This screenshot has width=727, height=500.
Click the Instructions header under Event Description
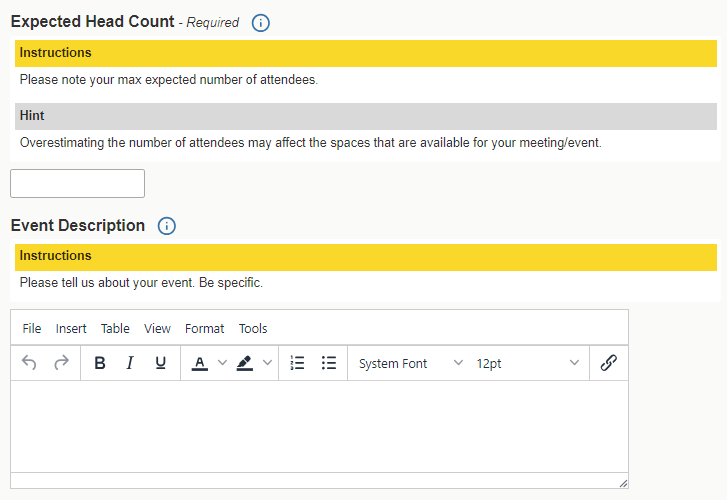point(366,257)
